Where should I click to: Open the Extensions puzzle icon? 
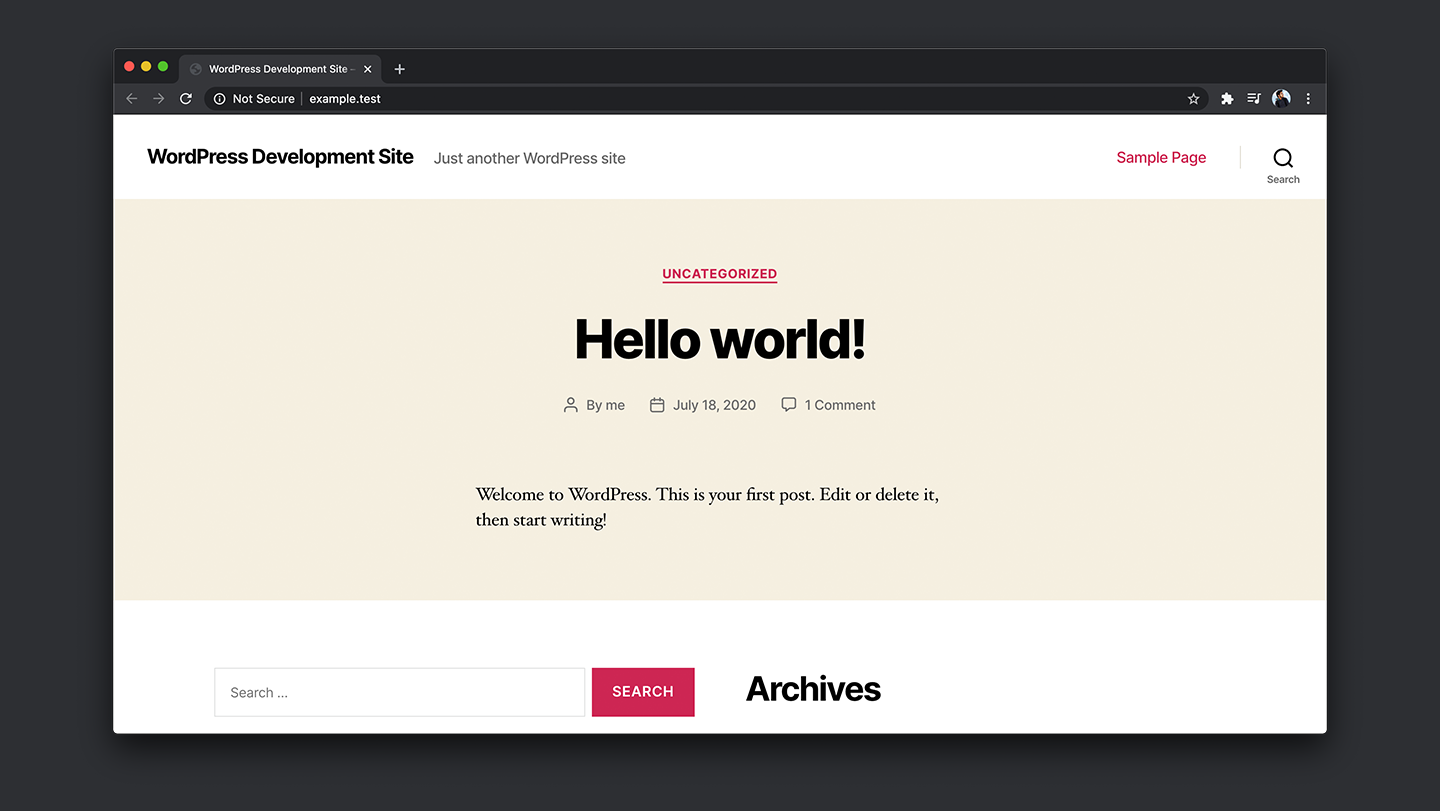[x=1227, y=99]
